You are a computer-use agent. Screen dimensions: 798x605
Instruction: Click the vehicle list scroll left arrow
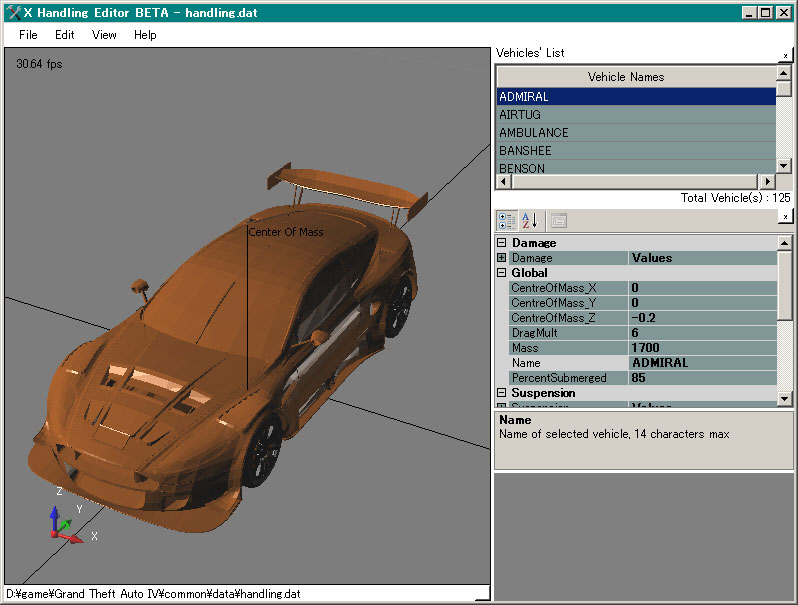(504, 181)
